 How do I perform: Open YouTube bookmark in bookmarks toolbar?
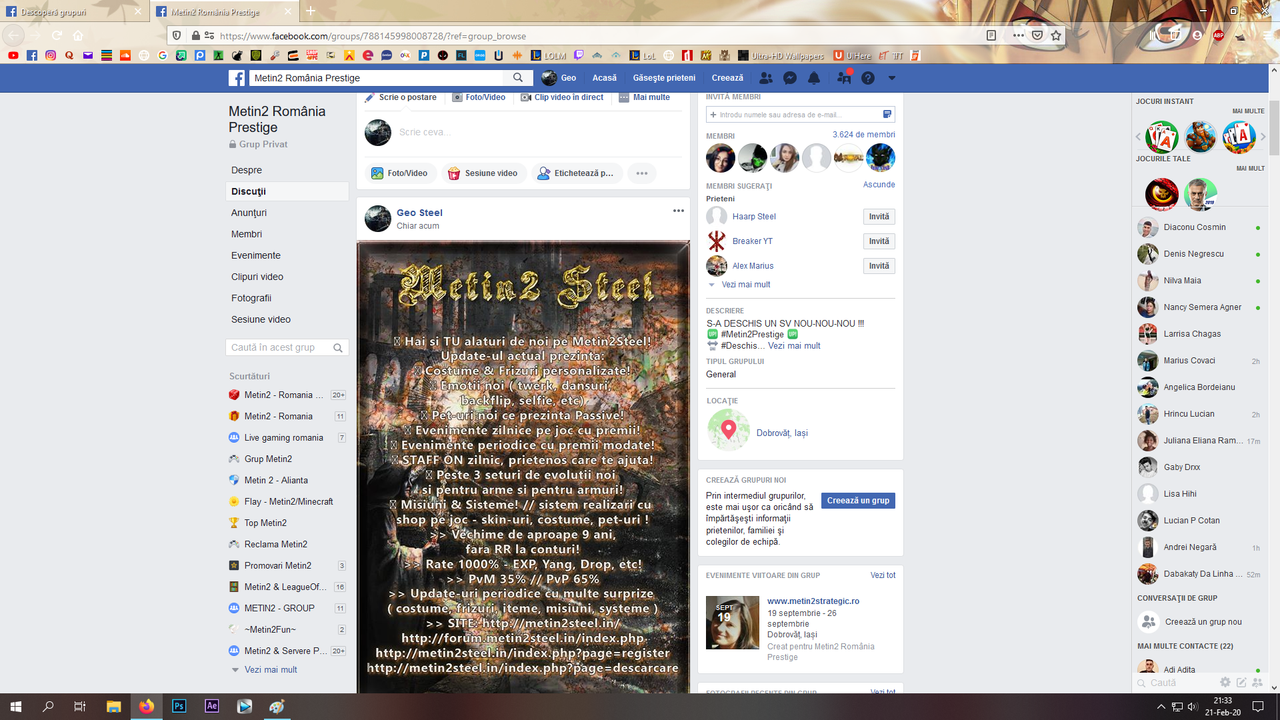coord(14,55)
